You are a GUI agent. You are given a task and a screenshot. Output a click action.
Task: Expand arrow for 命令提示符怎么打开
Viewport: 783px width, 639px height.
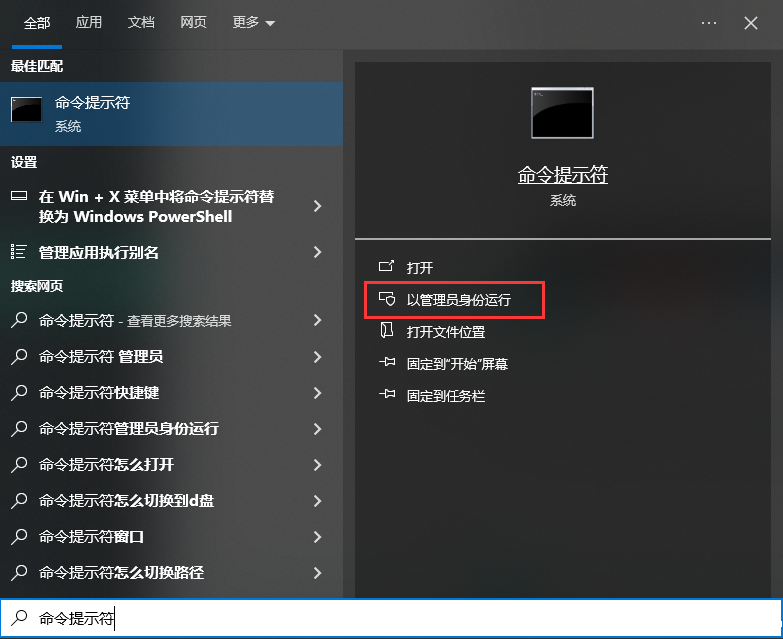[318, 464]
